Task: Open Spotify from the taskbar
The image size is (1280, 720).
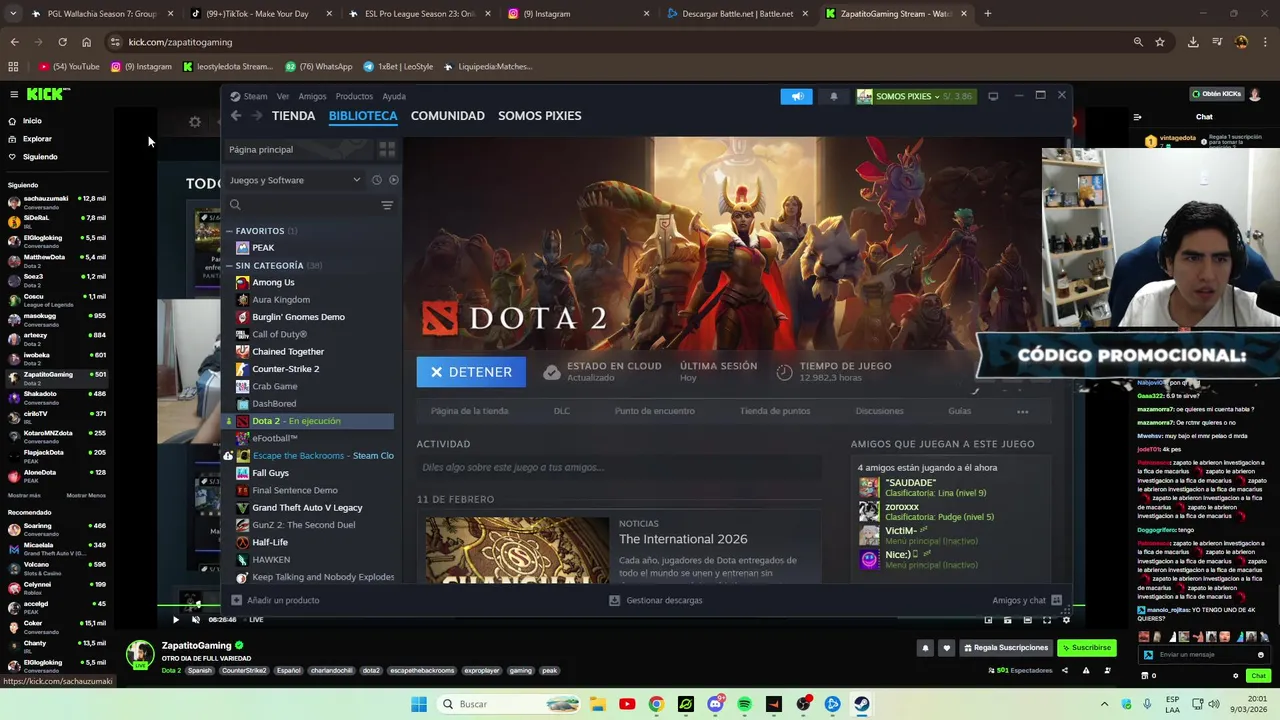Action: [744, 704]
